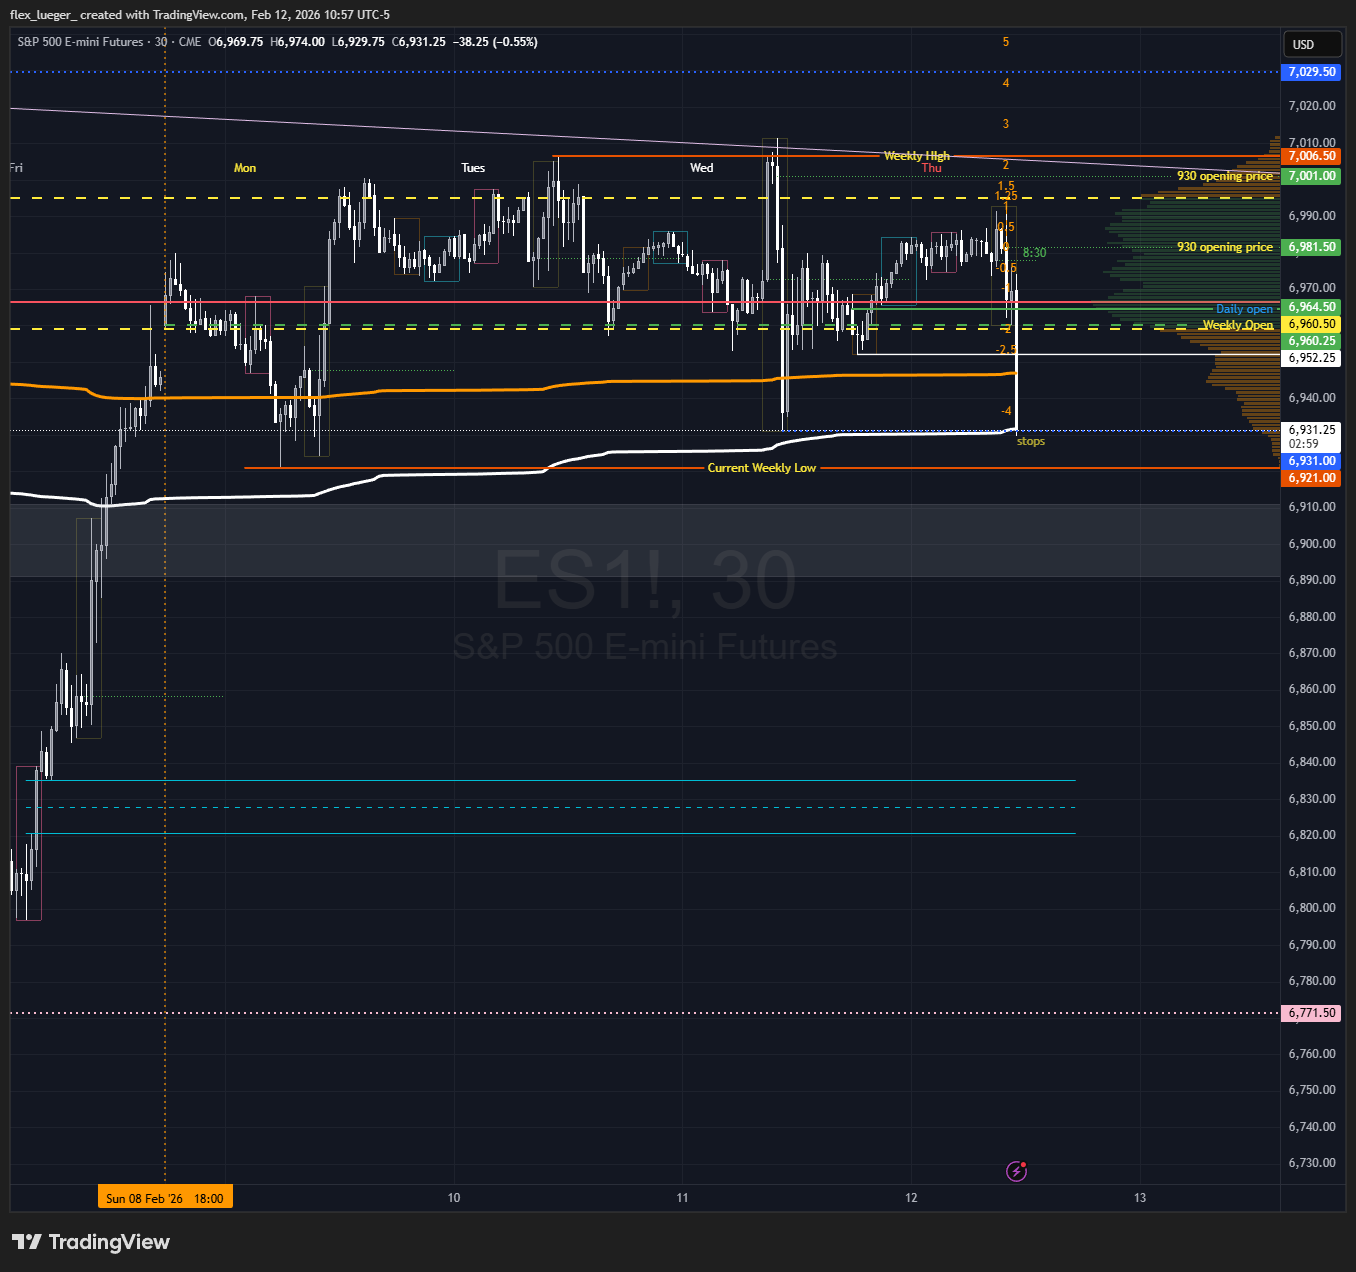Click the Sun 08 Feb '26 date marker
Viewport: 1356px width, 1272px height.
point(165,1198)
